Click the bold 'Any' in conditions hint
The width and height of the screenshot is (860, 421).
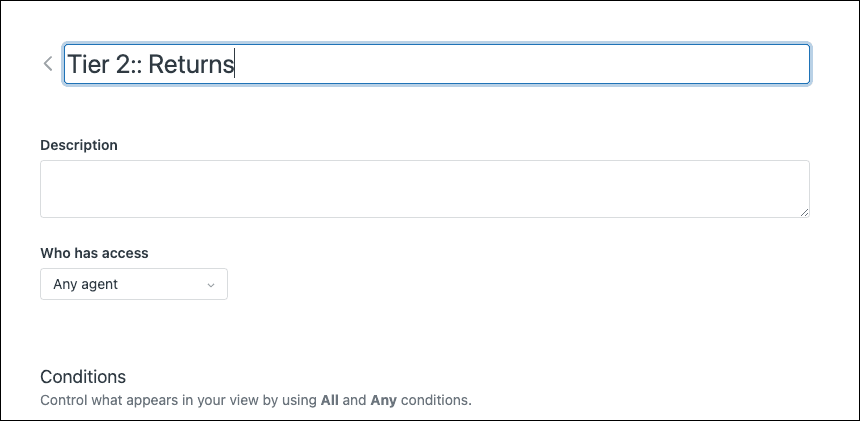click(384, 401)
